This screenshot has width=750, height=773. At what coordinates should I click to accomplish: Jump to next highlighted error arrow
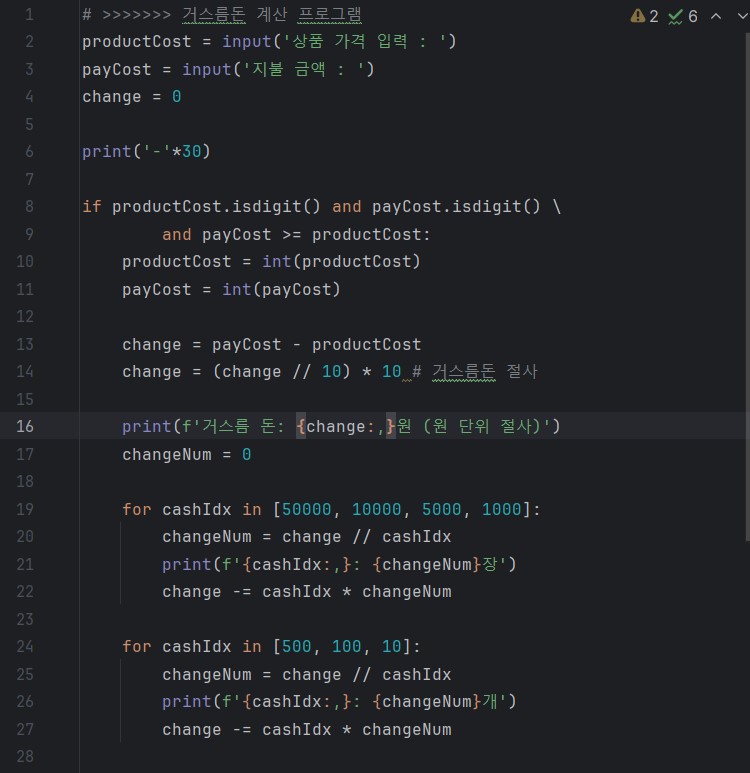click(743, 16)
